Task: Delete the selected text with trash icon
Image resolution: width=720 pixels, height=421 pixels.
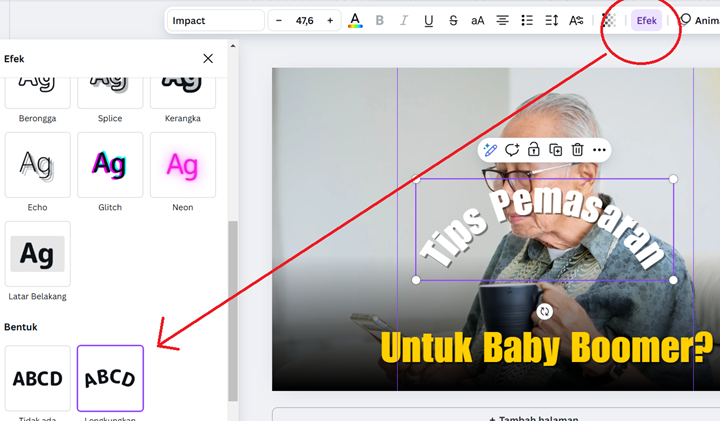Action: [578, 150]
